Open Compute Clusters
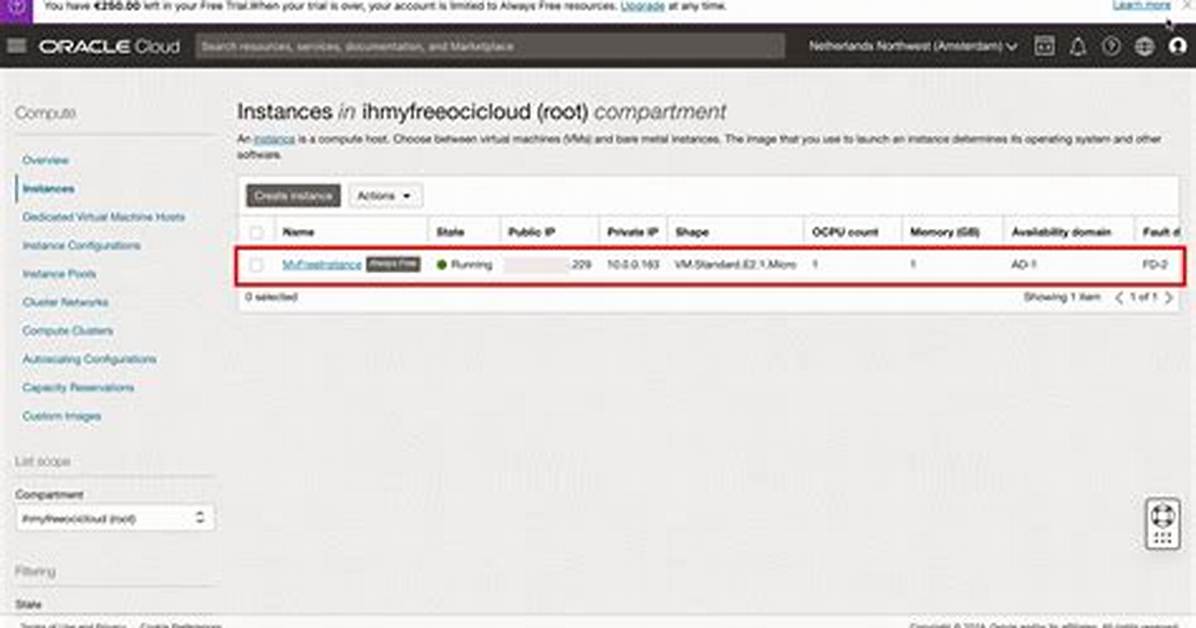Screen dimensions: 1196x628 pos(68,330)
